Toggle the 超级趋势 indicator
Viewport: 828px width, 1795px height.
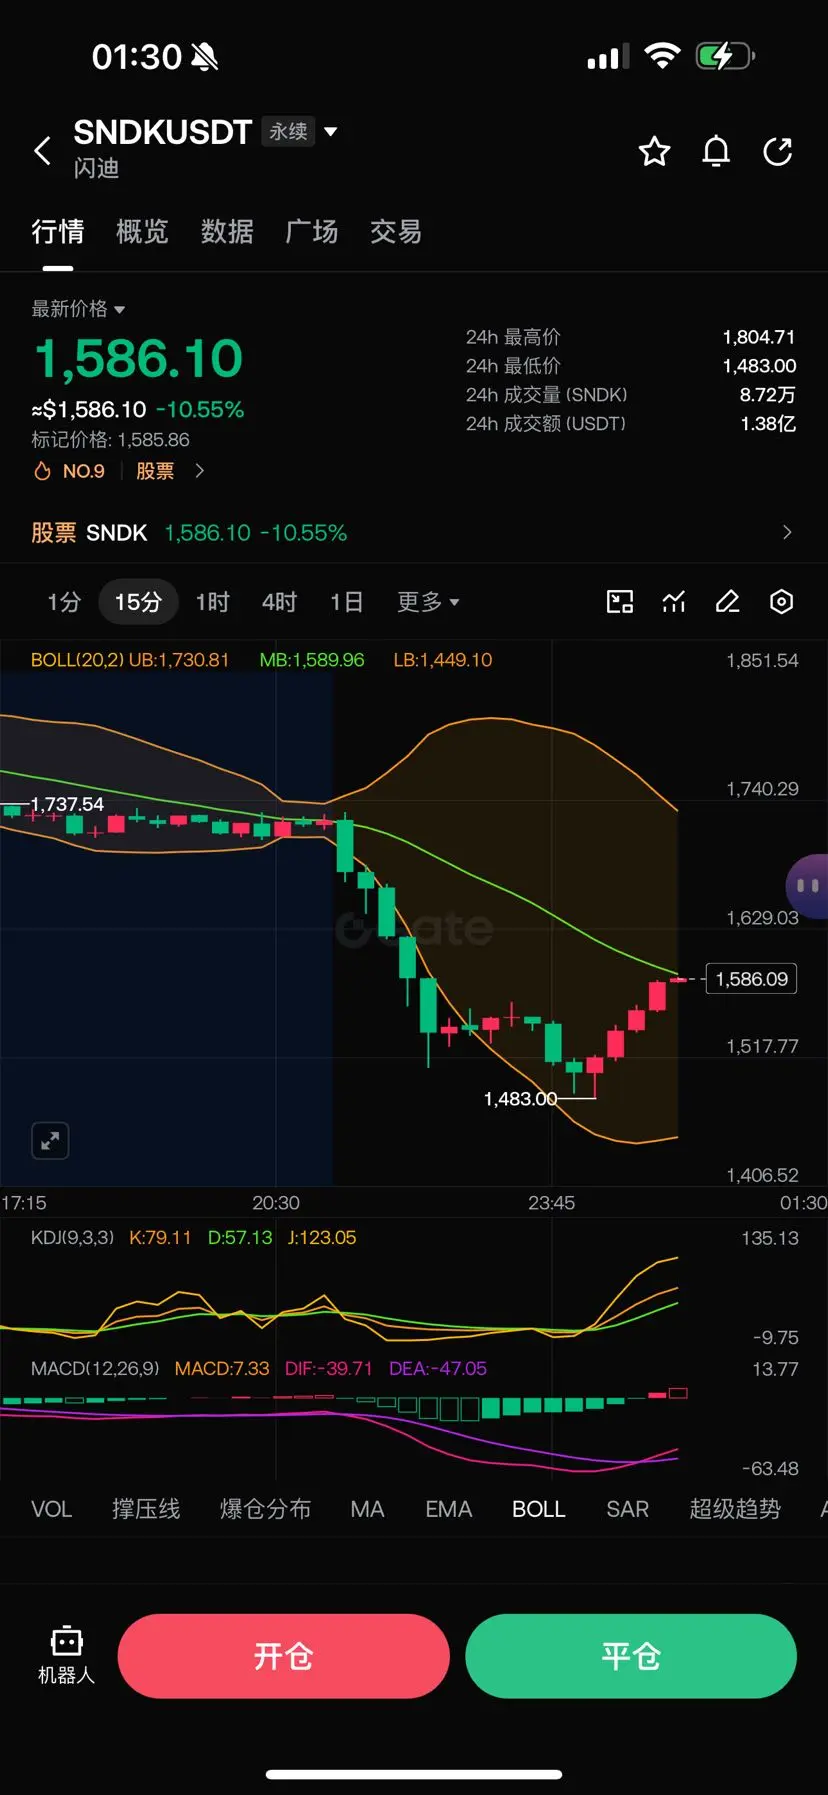(735, 1509)
